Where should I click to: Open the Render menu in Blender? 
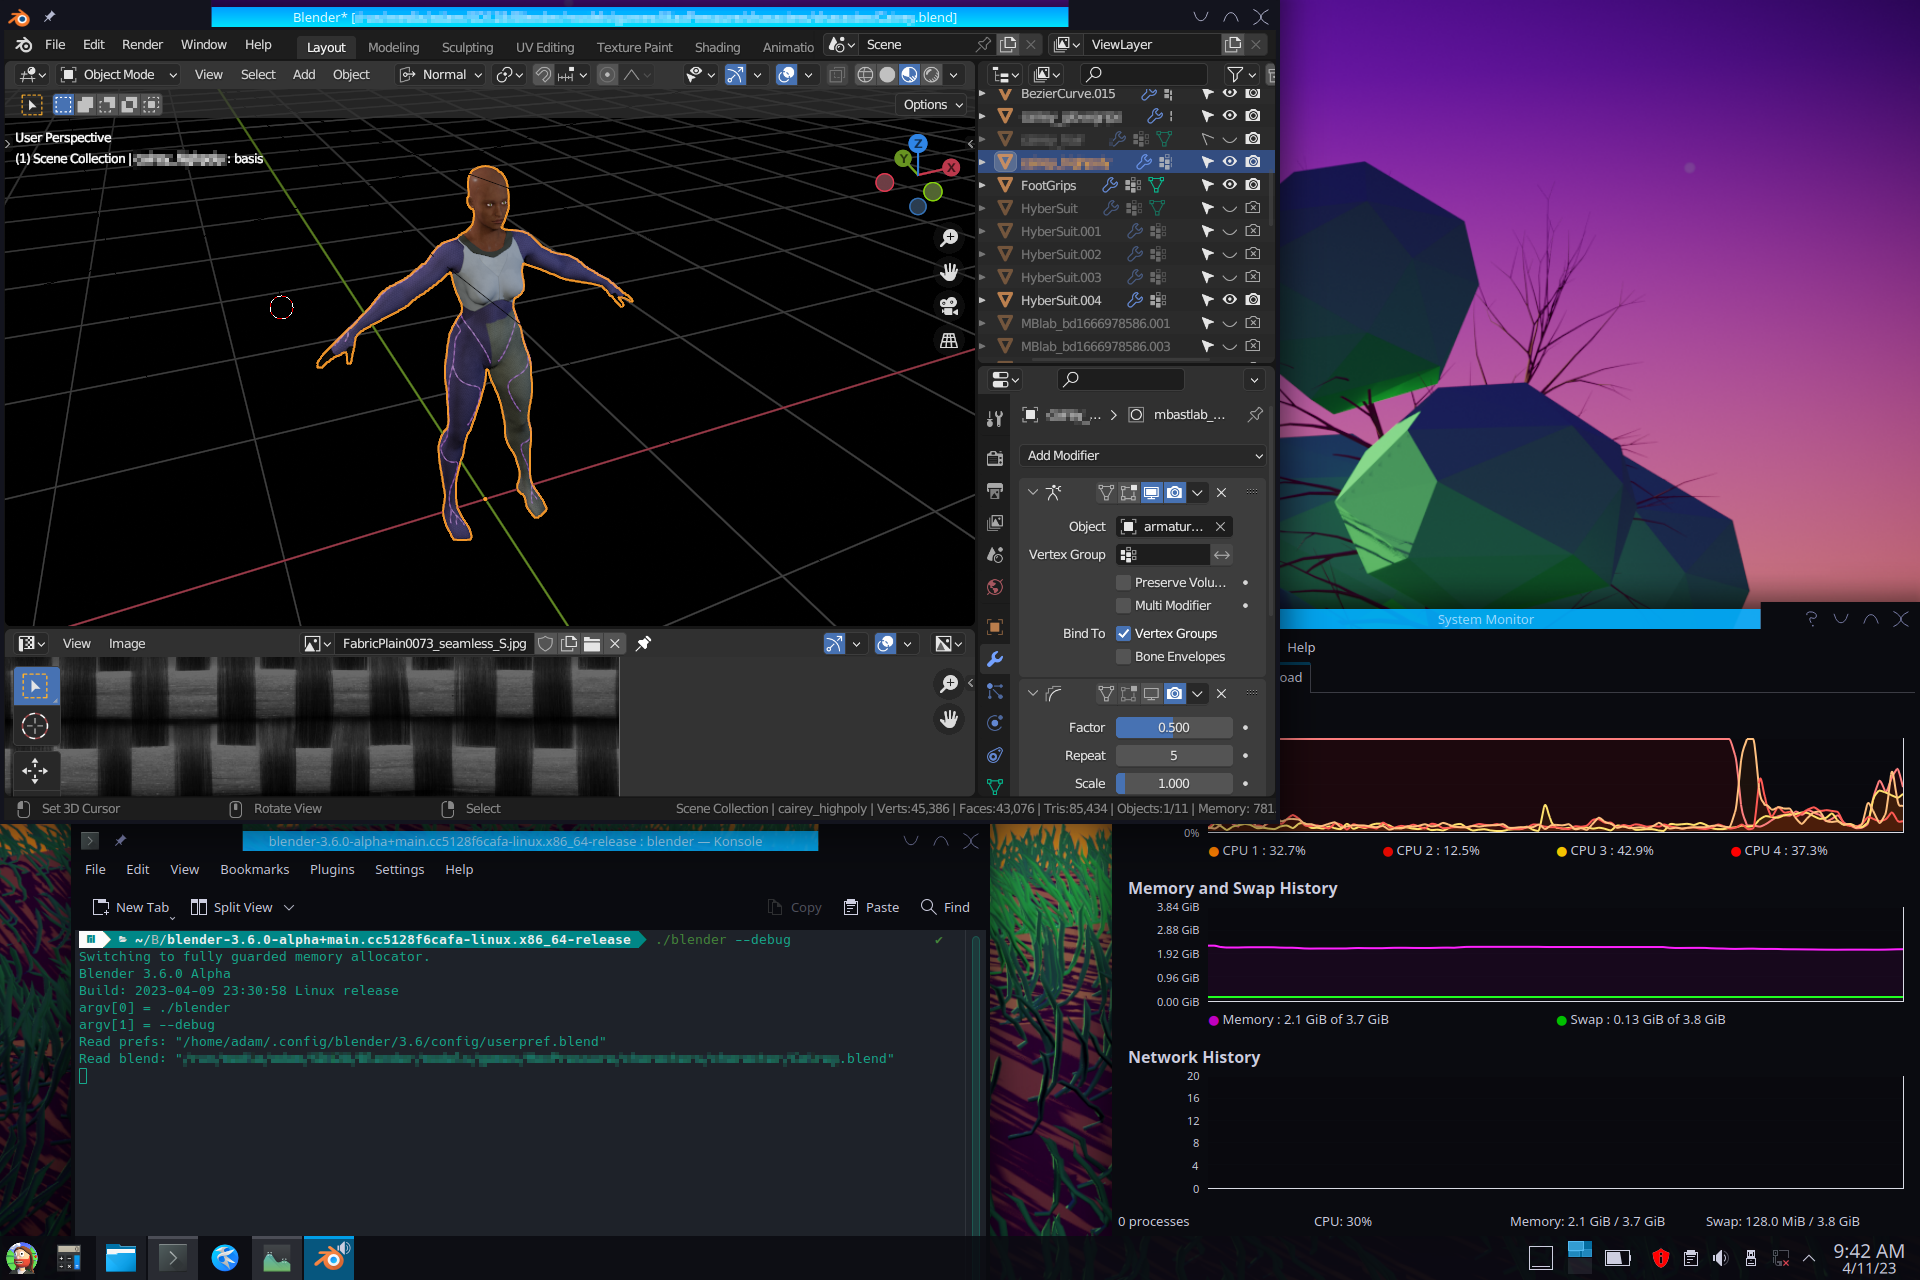[x=142, y=45]
